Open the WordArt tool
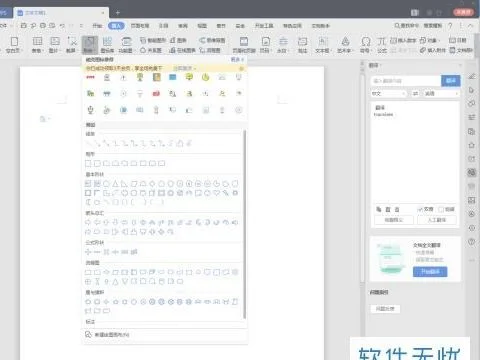This screenshot has width=480, height=360. pos(345,45)
